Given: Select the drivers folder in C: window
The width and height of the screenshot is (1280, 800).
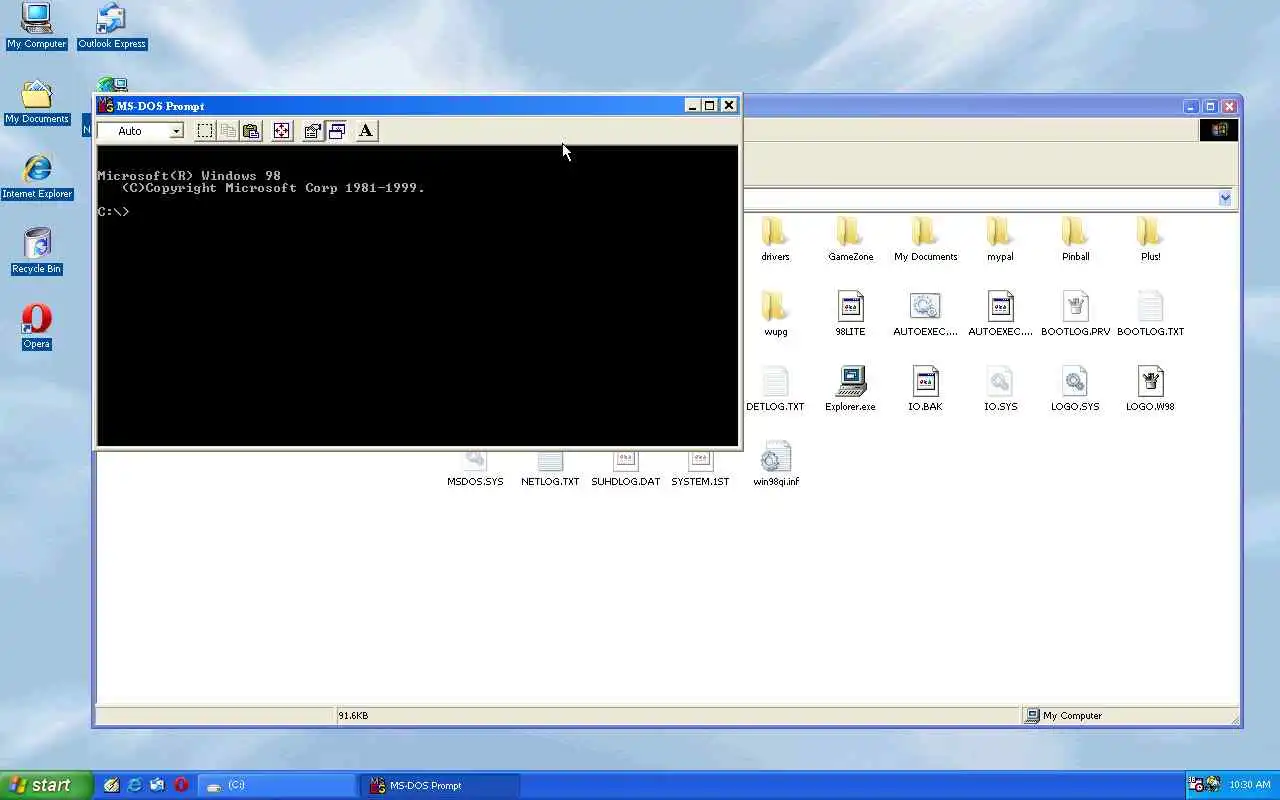Looking at the screenshot, I should coord(775,239).
